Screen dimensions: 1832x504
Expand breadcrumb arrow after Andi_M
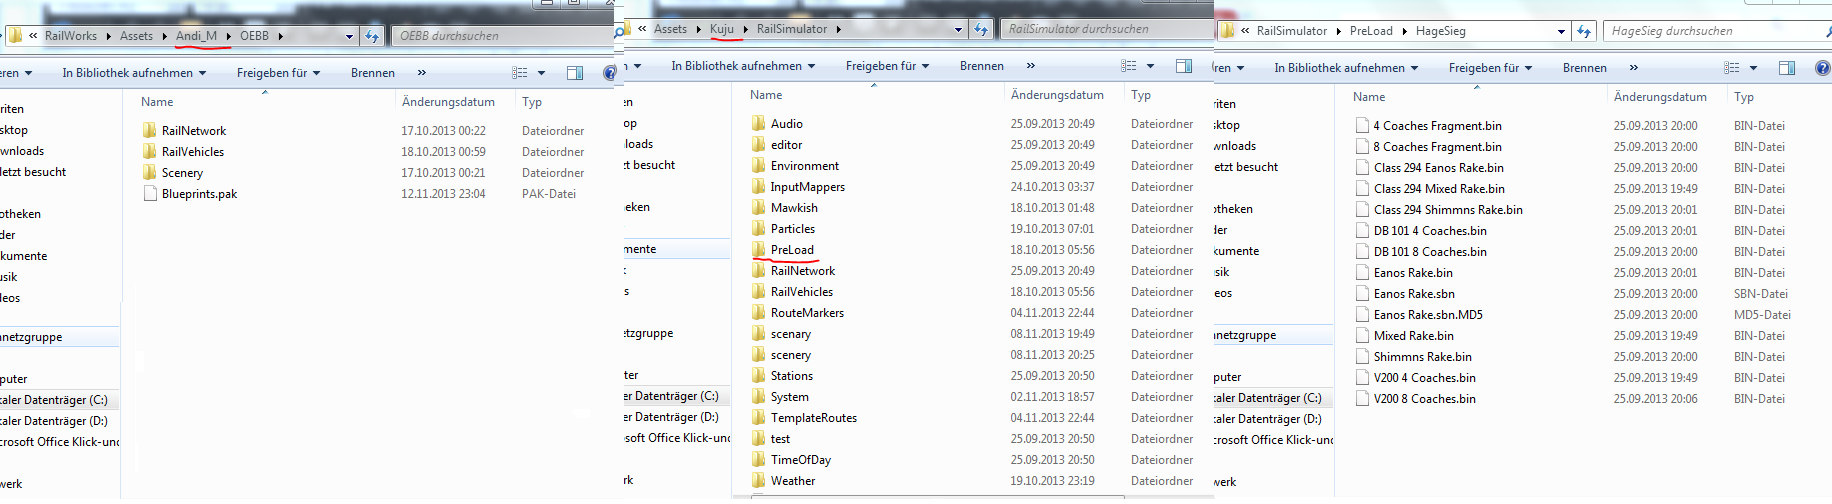click(229, 36)
